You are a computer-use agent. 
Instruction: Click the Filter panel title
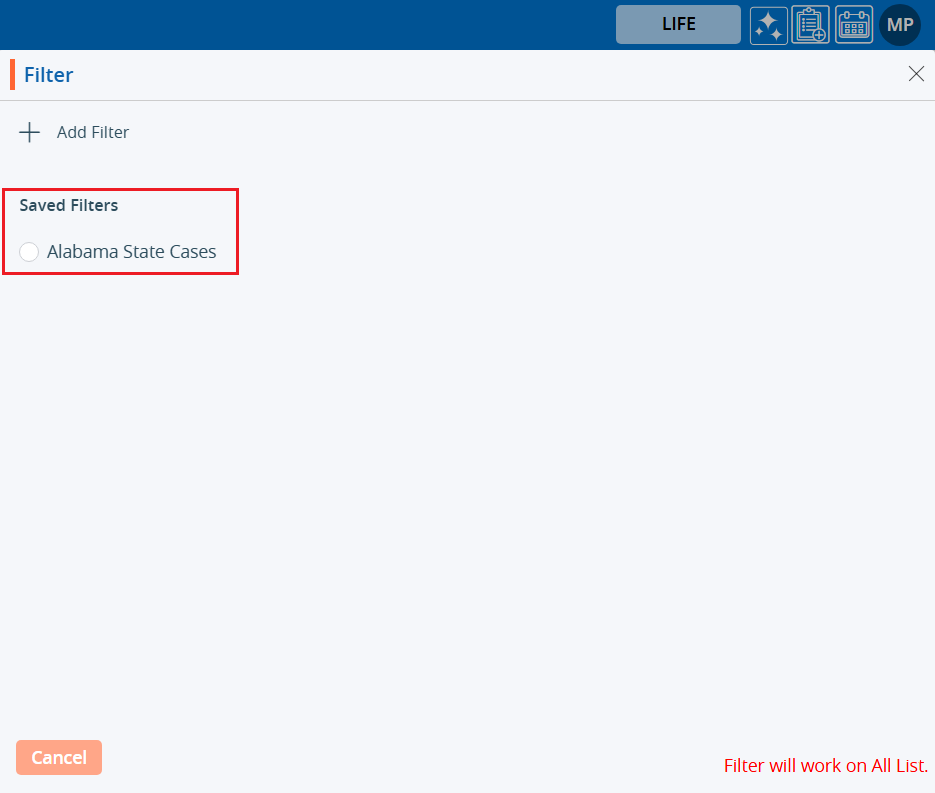click(x=49, y=75)
